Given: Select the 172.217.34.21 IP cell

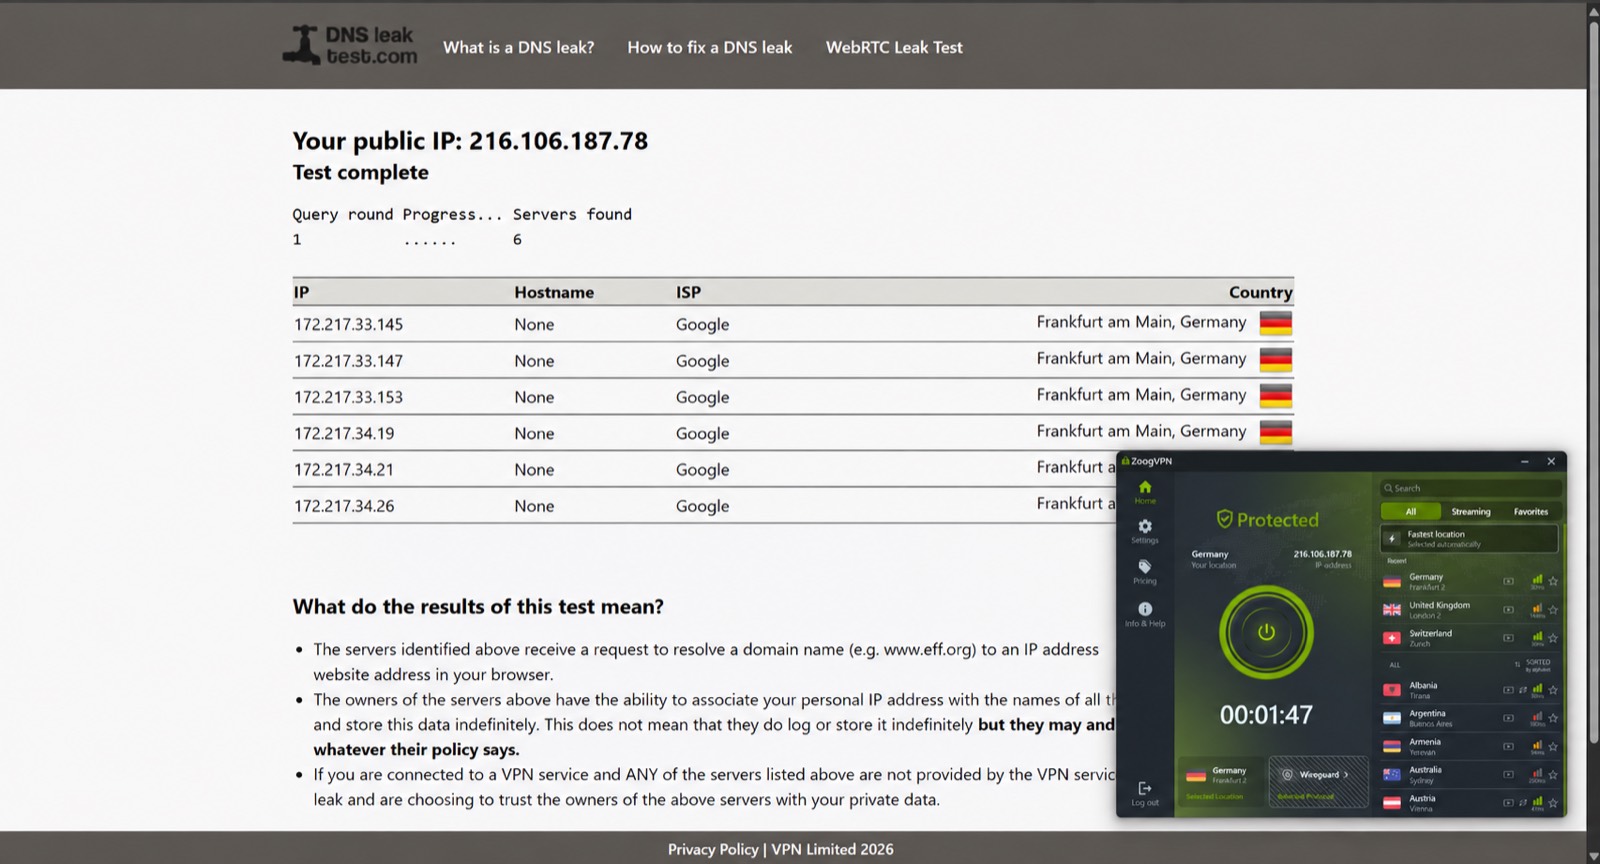Looking at the screenshot, I should pyautogui.click(x=344, y=469).
